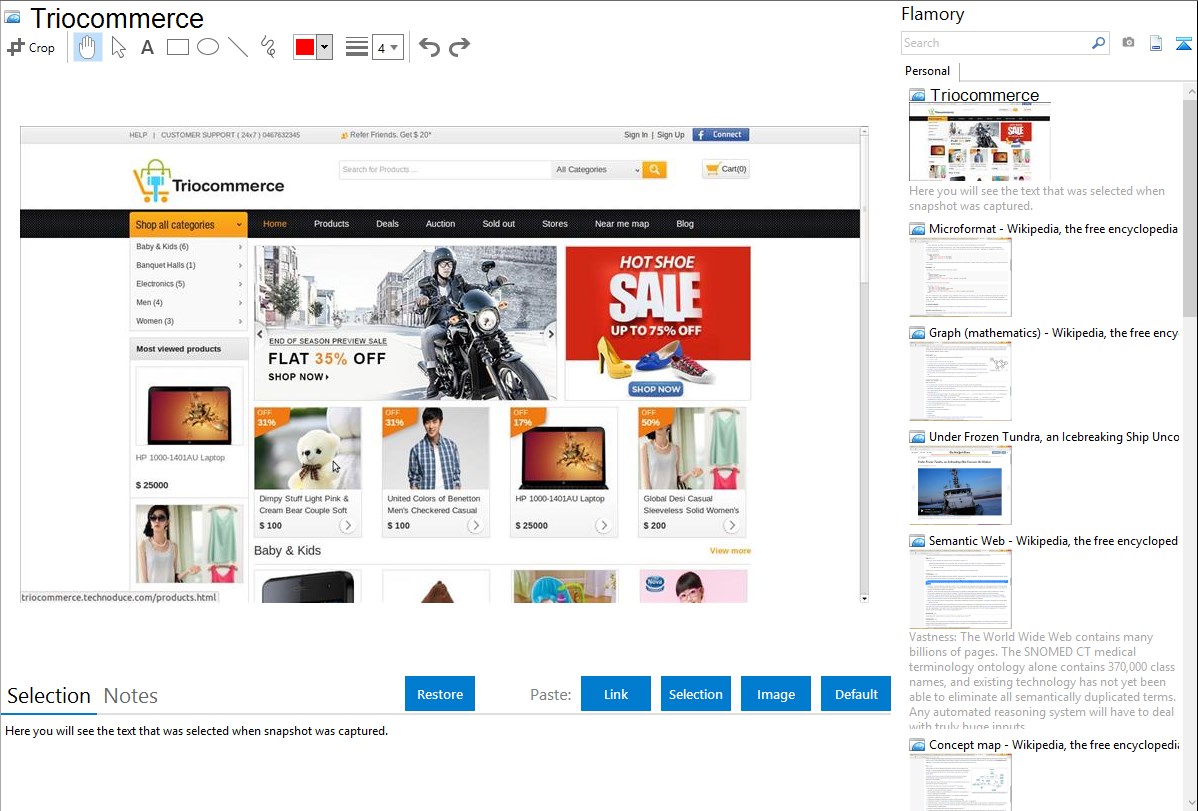Open the Personal tab

[x=927, y=71]
